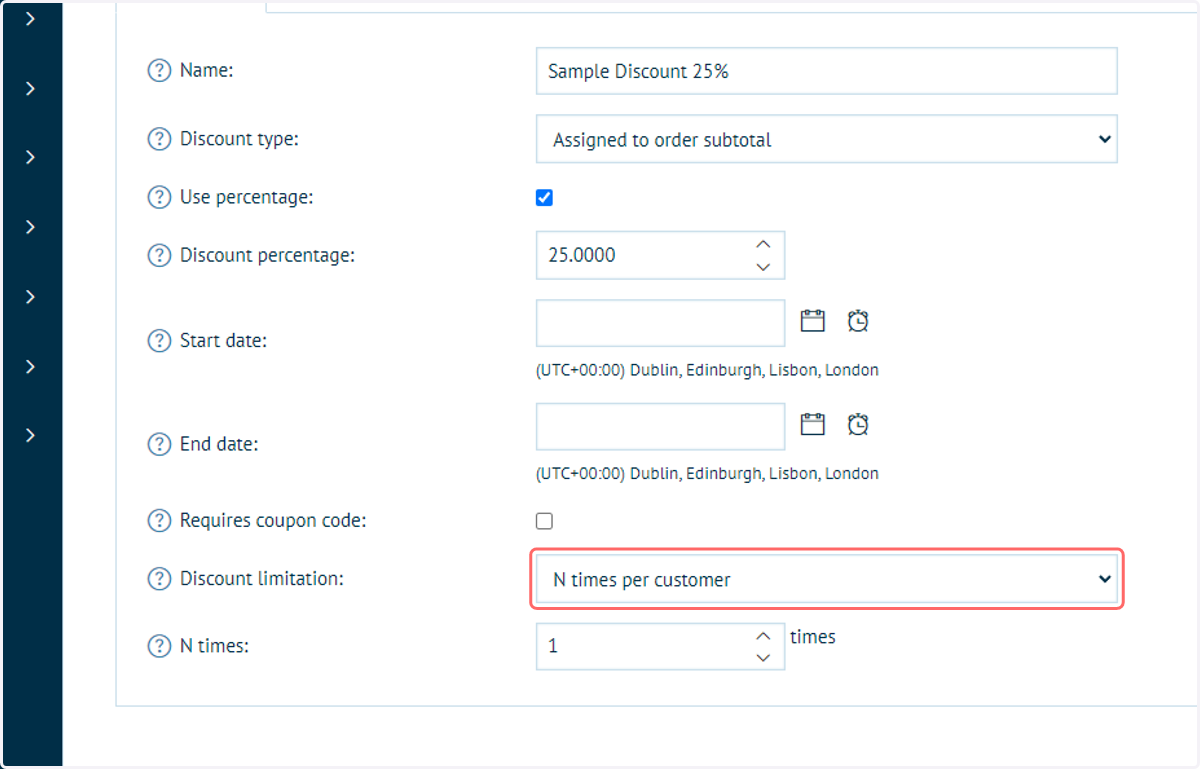
Task: Click the help icon beside Start date
Action: tap(159, 340)
